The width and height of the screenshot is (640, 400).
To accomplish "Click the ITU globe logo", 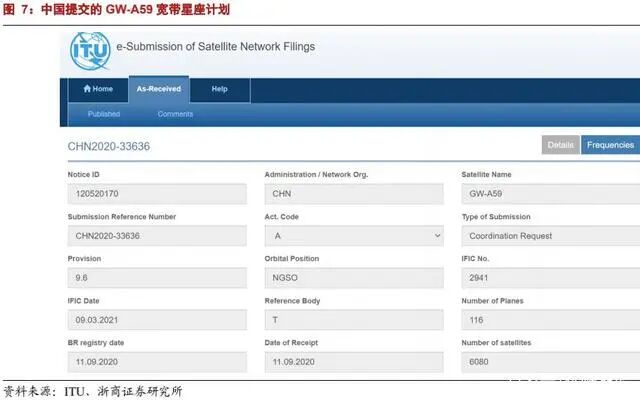I will (x=90, y=51).
